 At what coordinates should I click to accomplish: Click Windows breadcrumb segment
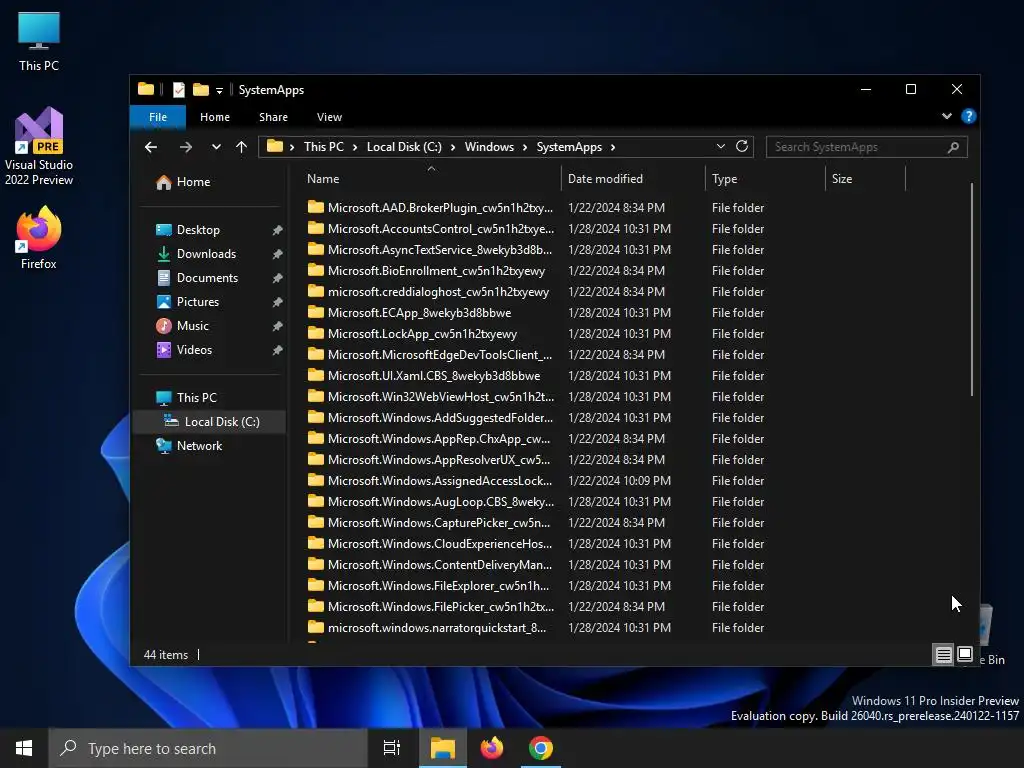[489, 147]
